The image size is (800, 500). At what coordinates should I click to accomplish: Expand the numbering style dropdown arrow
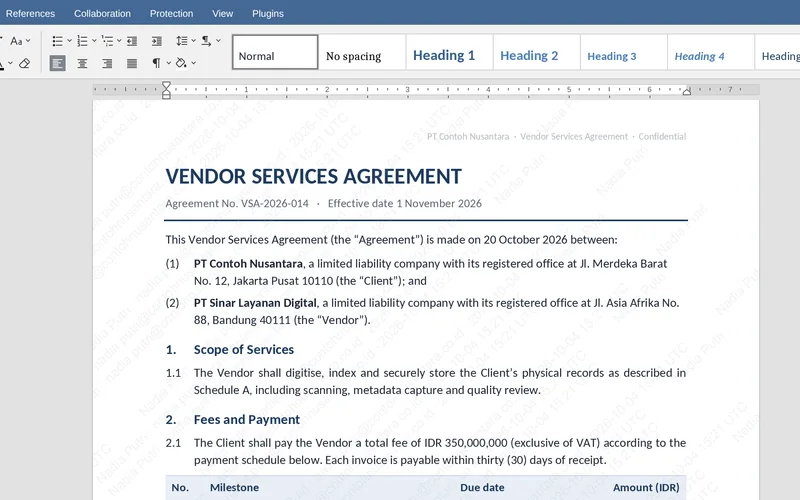coord(94,41)
